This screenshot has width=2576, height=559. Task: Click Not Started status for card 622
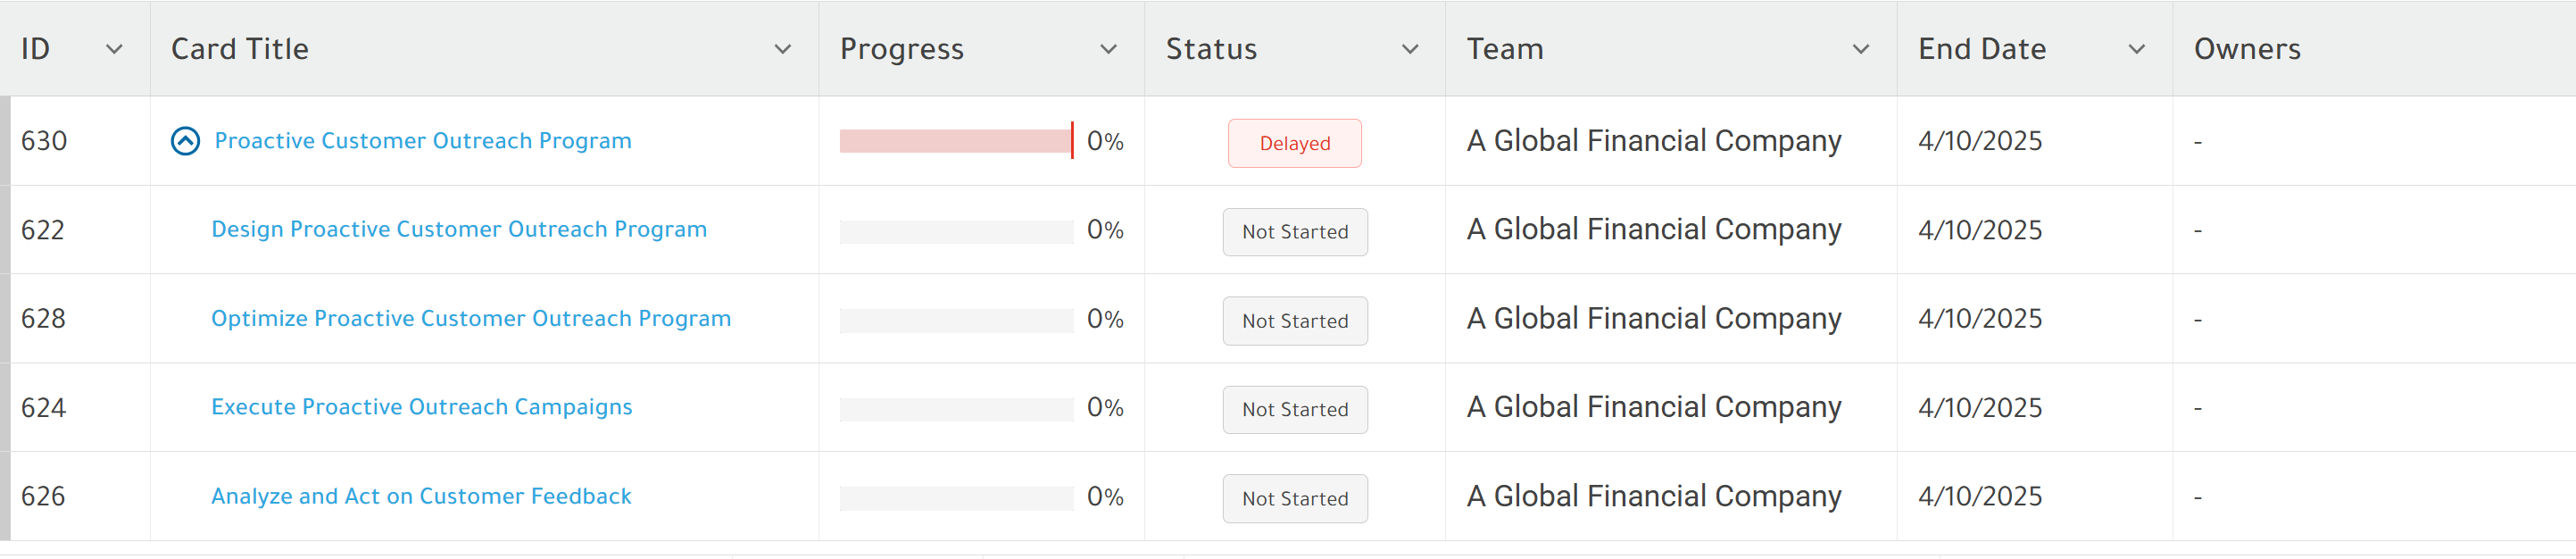(x=1295, y=232)
